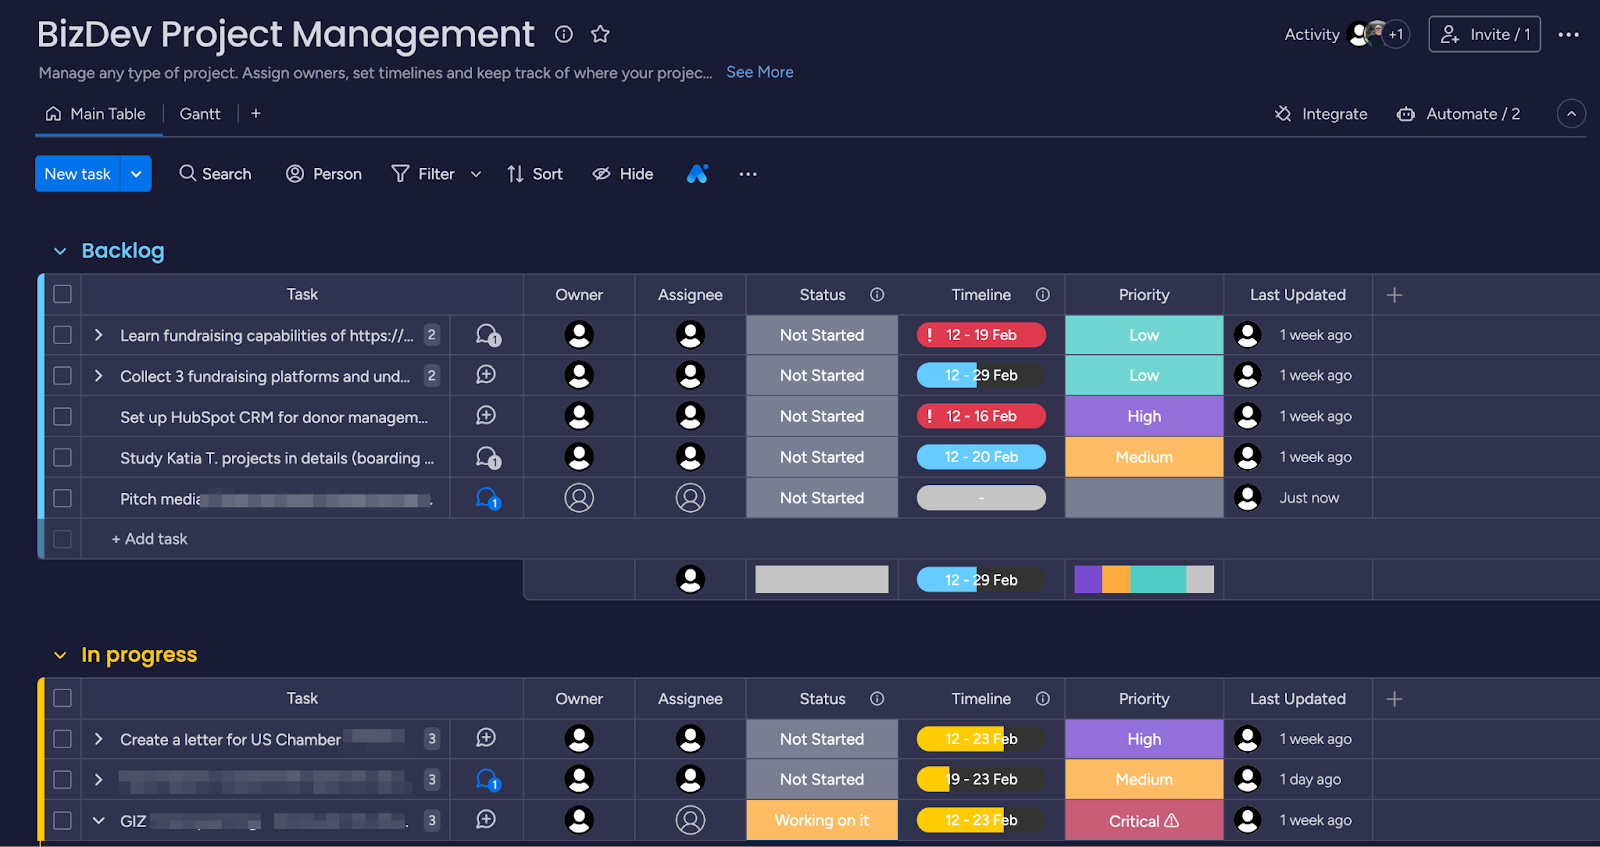Add a column using the plus in the Backlog header
The height and width of the screenshot is (847, 1600).
pos(1395,295)
